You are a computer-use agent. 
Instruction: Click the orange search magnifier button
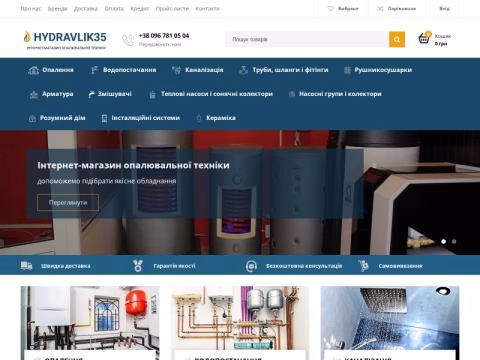coord(397,39)
